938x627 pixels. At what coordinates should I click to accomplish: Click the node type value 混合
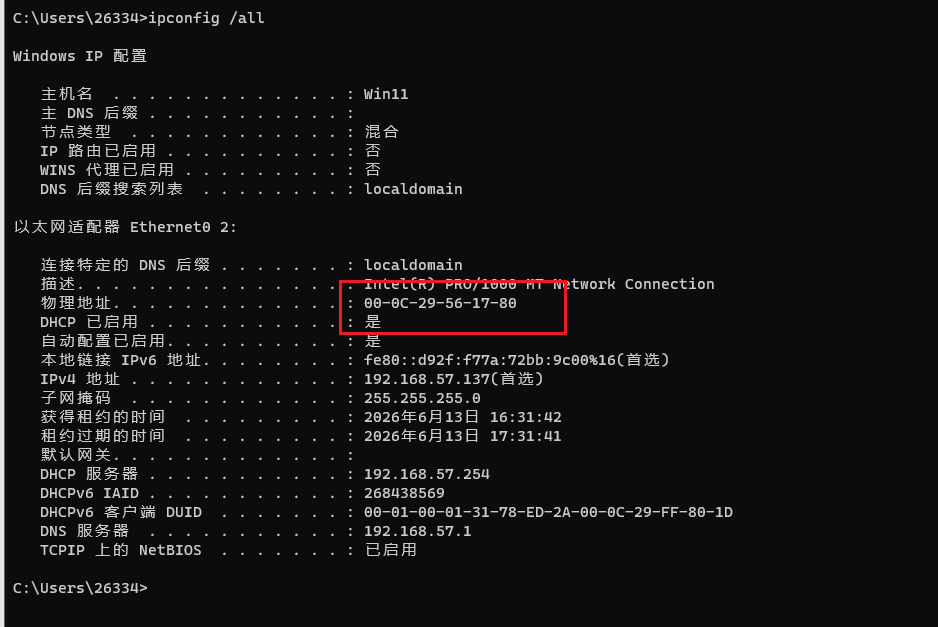[382, 132]
